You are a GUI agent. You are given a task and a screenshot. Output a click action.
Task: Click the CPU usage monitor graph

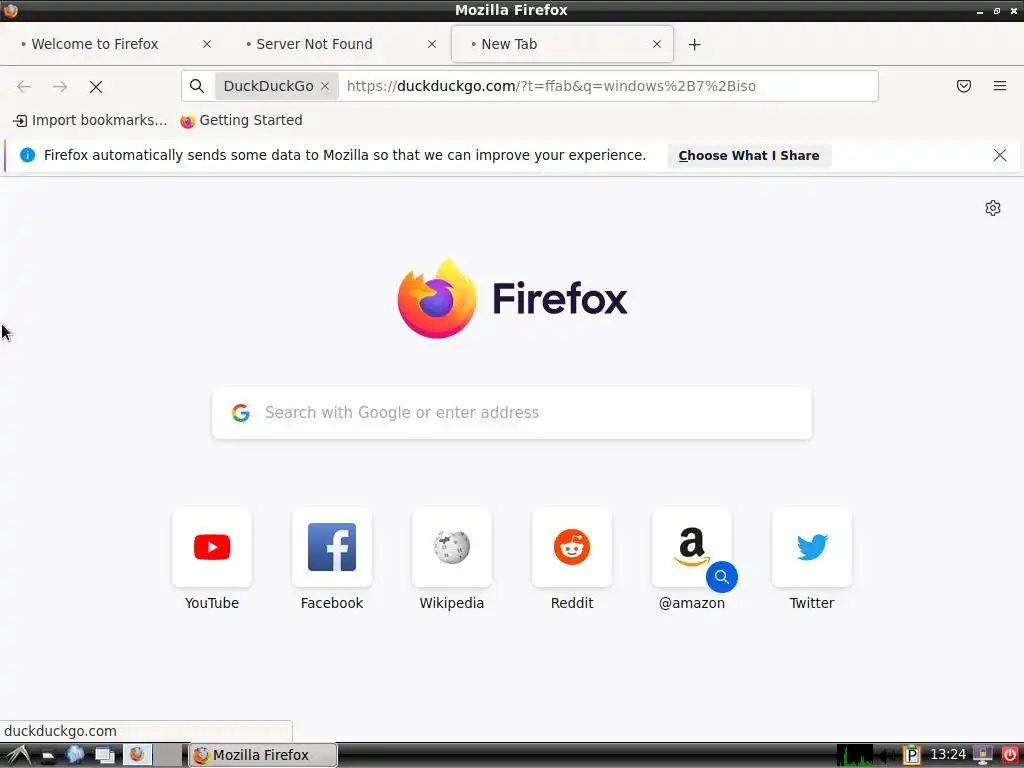pos(855,755)
